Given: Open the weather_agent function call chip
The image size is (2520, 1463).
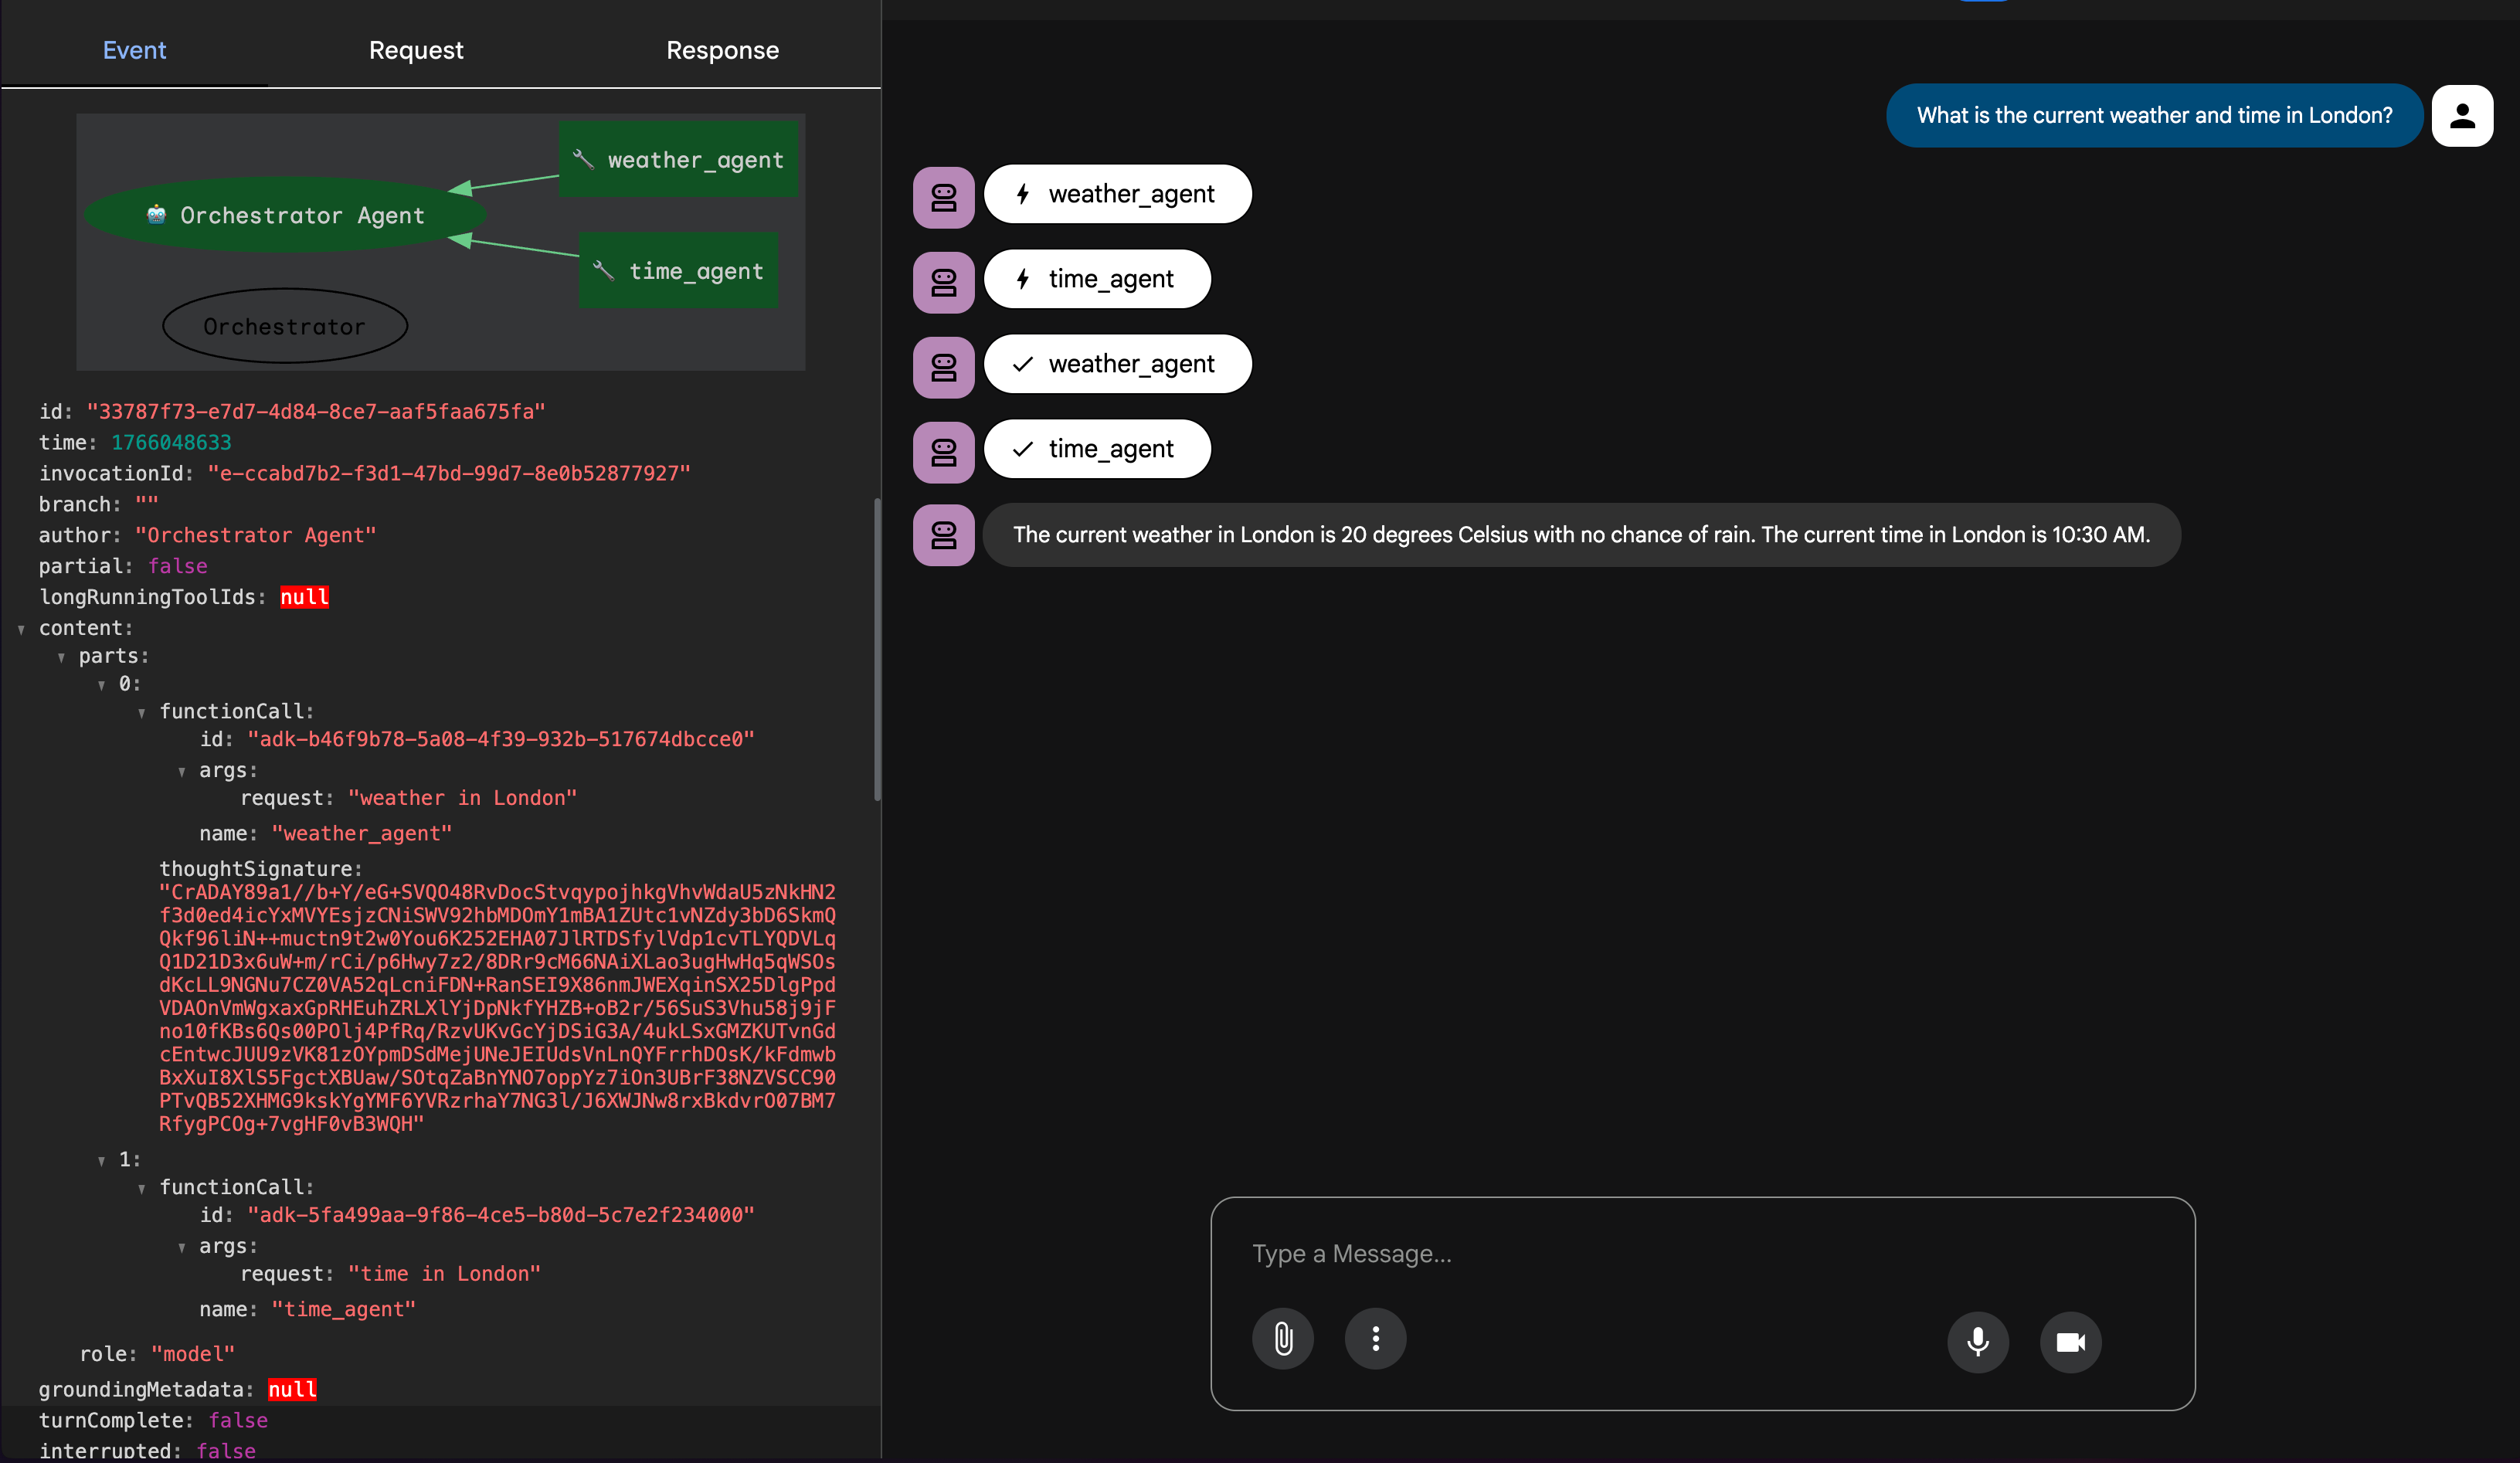Looking at the screenshot, I should coord(1117,194).
